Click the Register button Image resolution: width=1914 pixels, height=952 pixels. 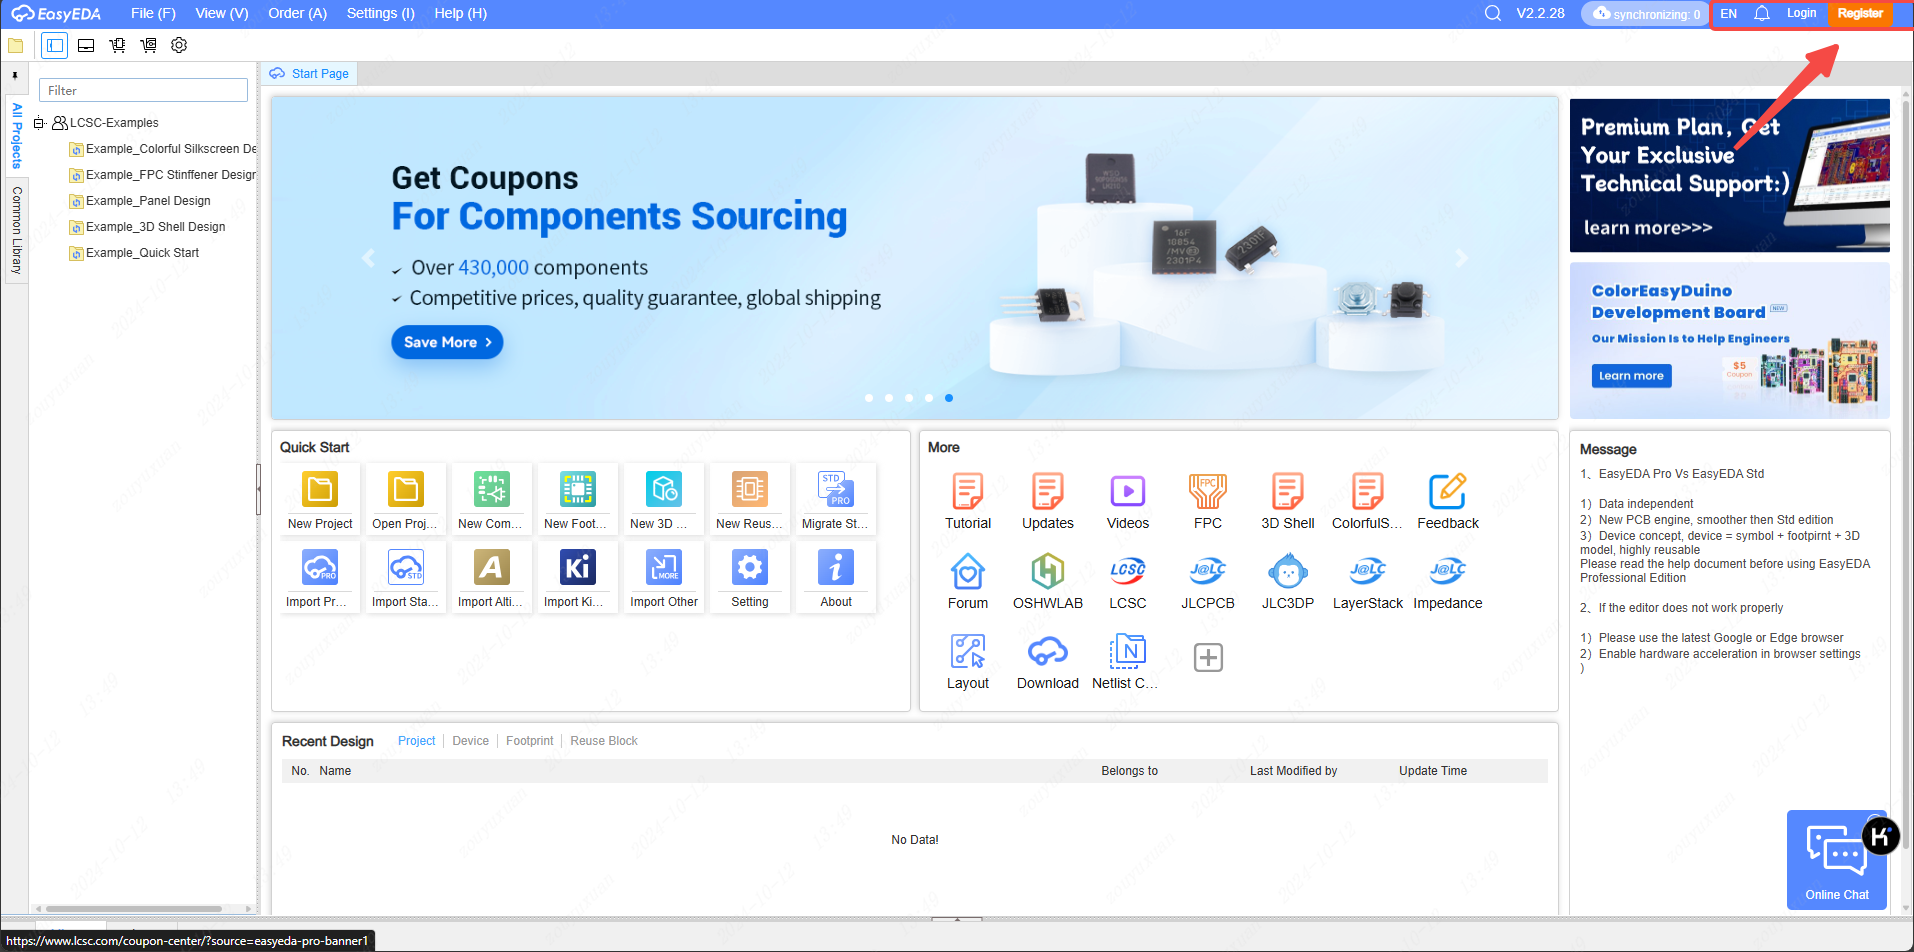pyautogui.click(x=1860, y=13)
